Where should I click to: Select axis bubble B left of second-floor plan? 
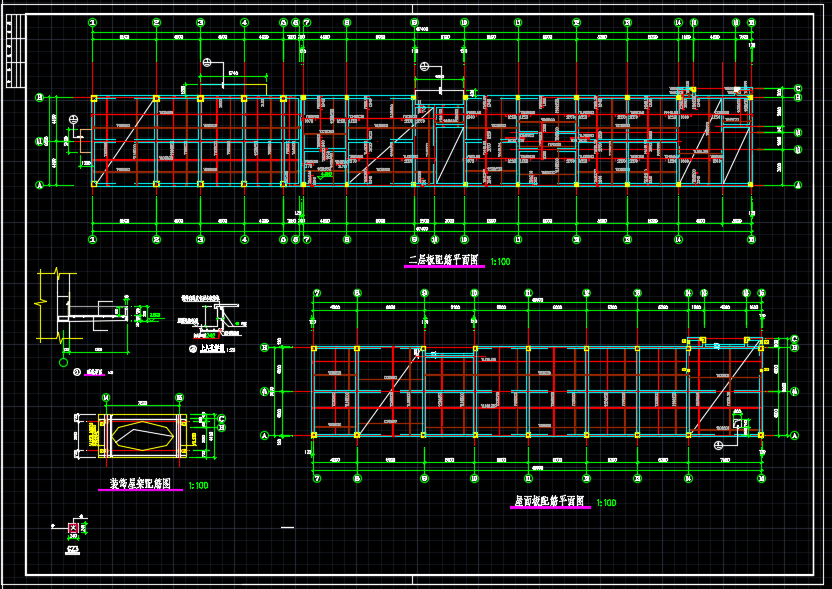[39, 98]
